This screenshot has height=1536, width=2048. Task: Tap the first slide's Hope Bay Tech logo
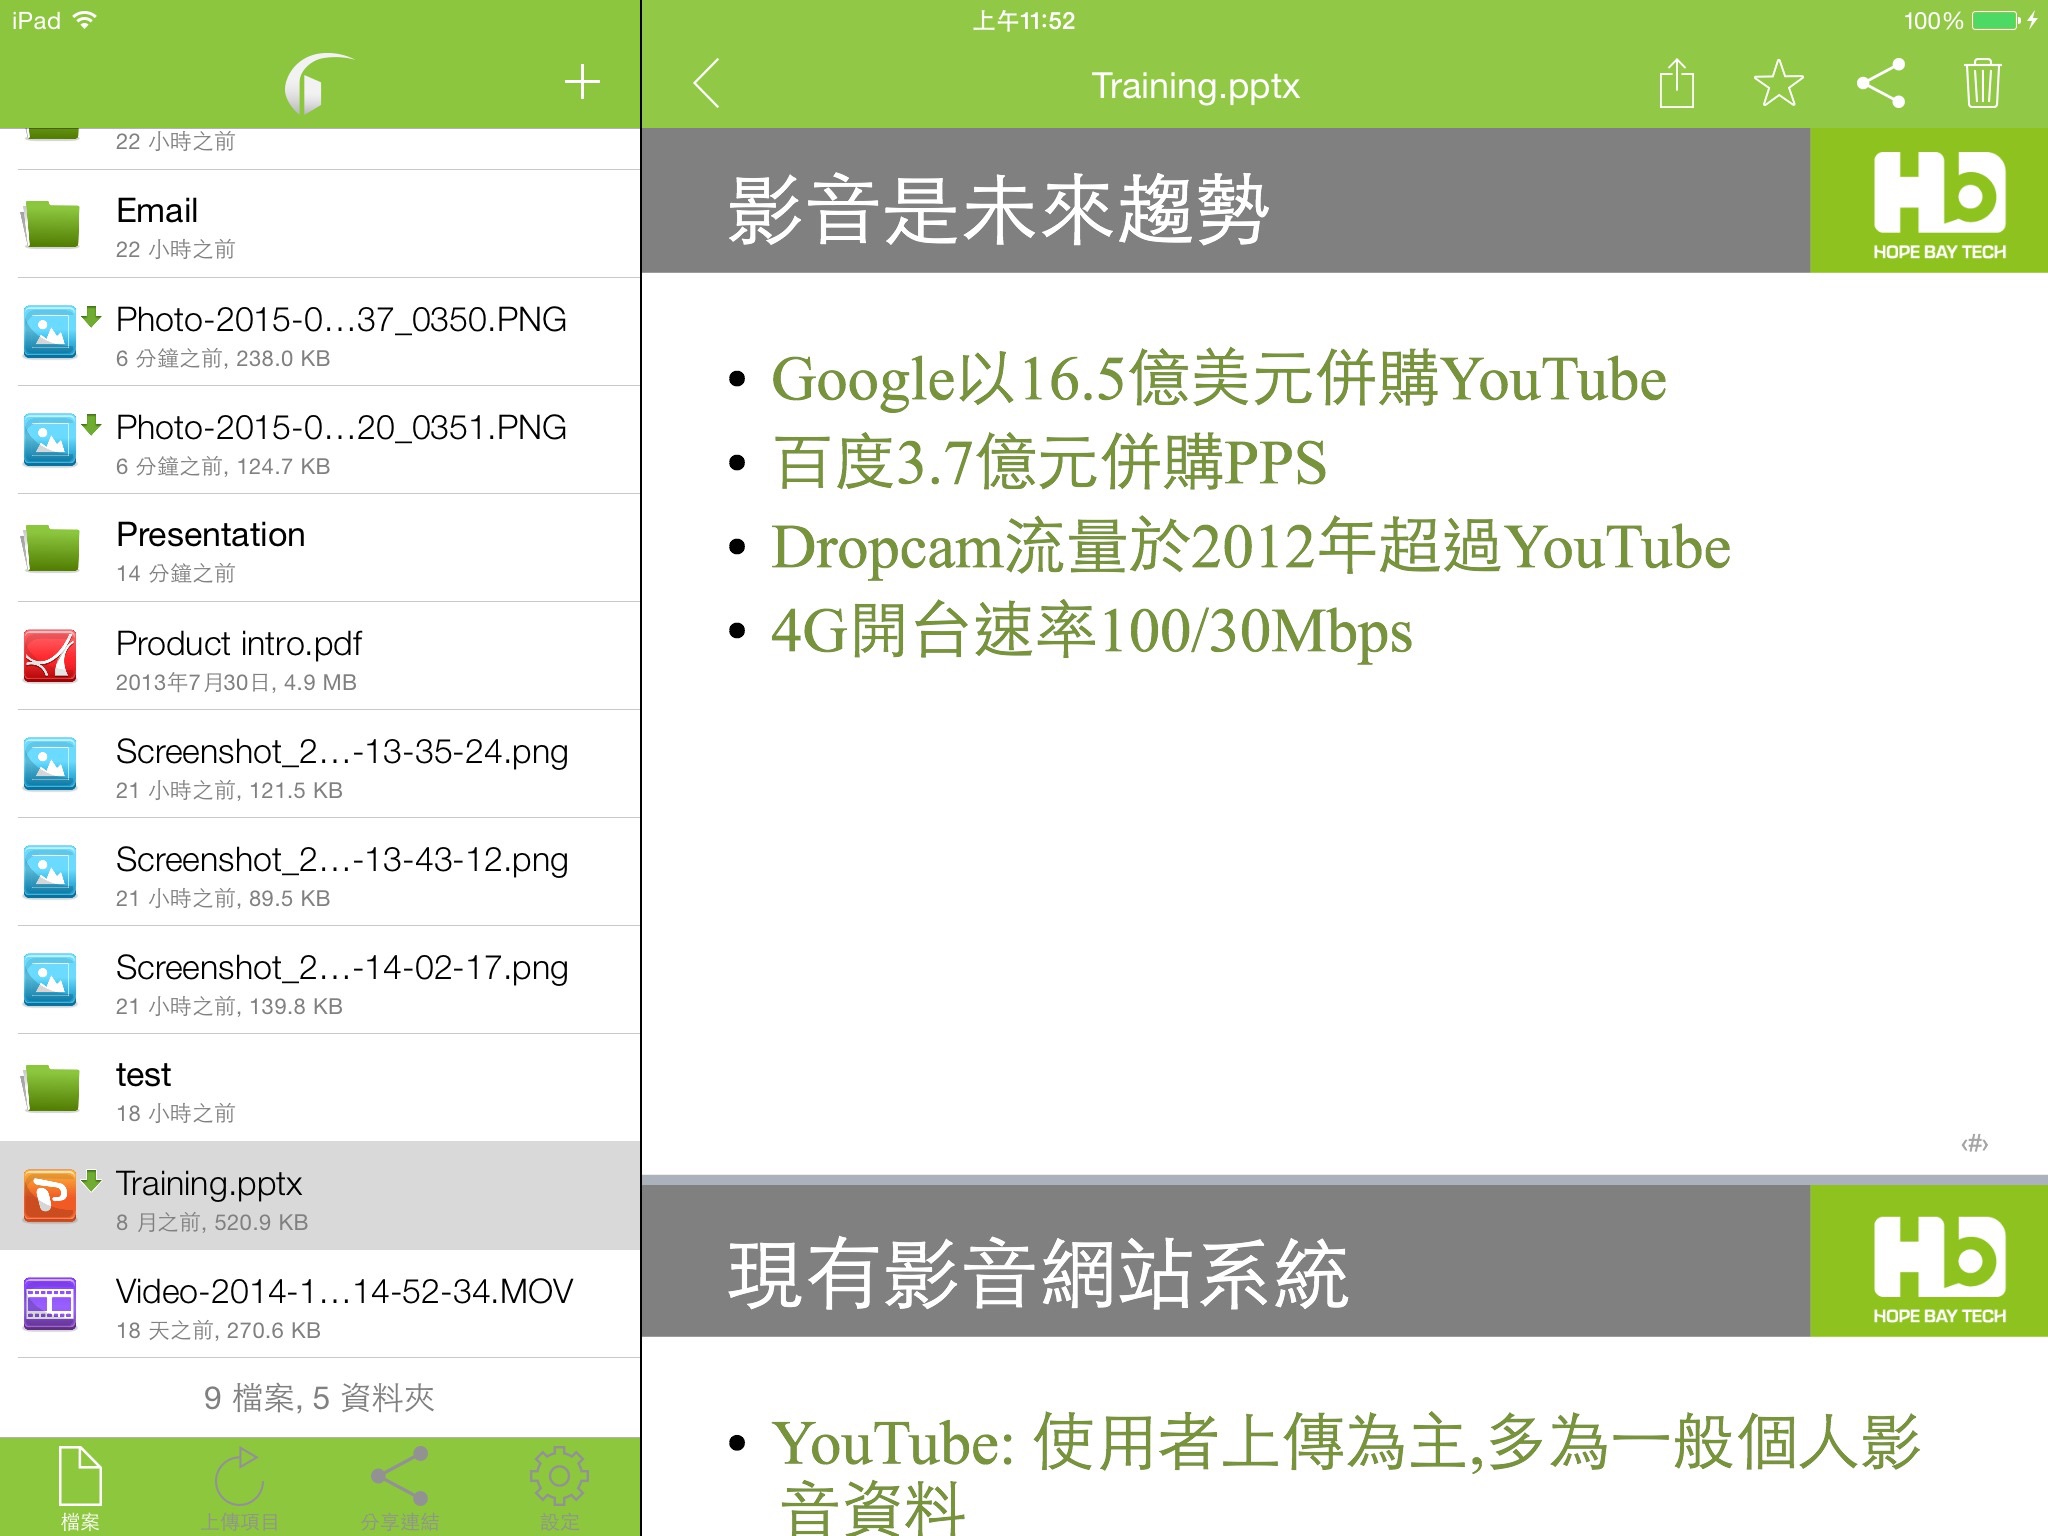tap(1939, 205)
